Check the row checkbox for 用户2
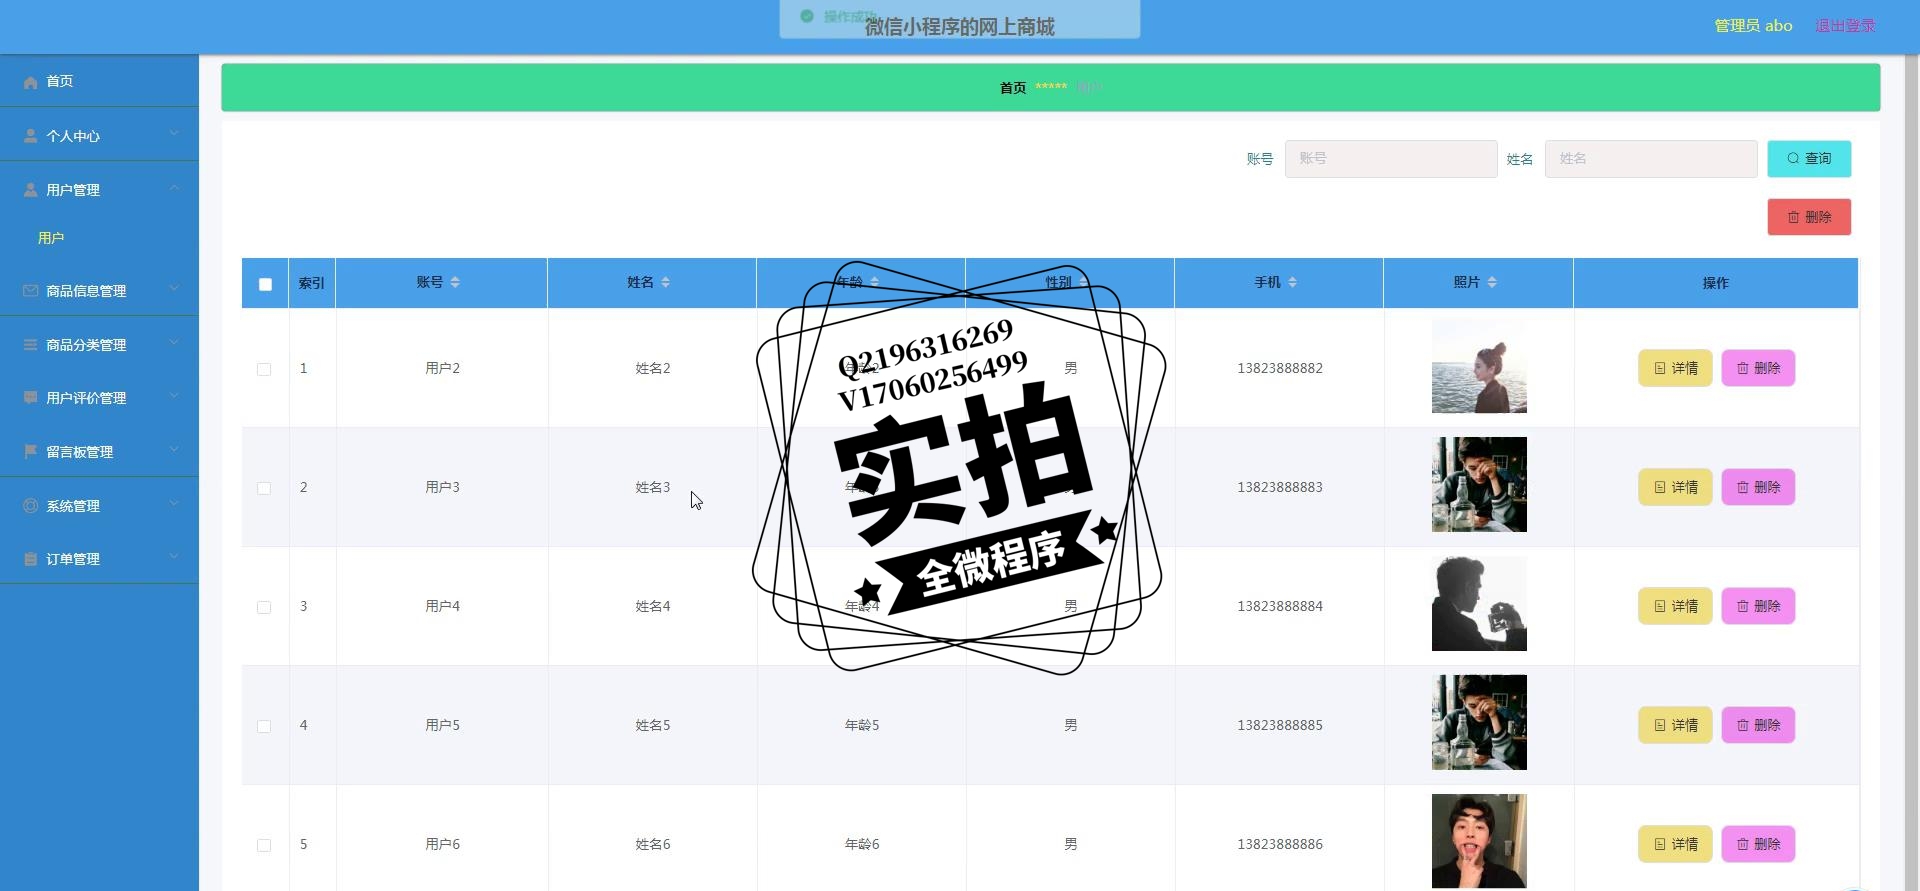 264,369
